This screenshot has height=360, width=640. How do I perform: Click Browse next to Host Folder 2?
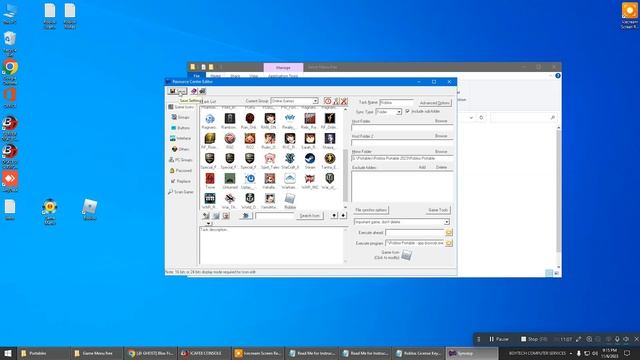click(441, 136)
